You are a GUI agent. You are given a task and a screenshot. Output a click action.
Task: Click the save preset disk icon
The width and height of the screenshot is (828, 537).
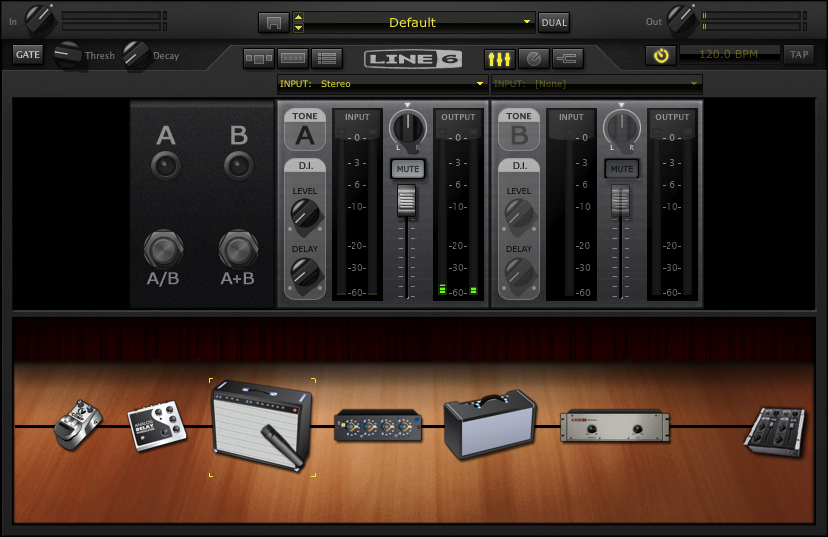pyautogui.click(x=272, y=22)
